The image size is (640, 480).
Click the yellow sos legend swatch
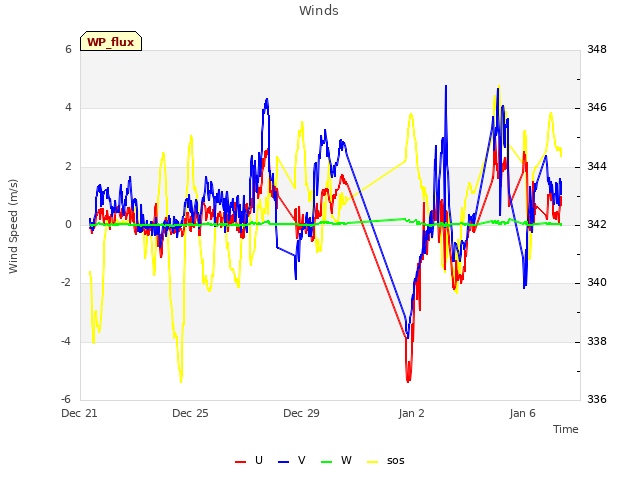point(373,462)
